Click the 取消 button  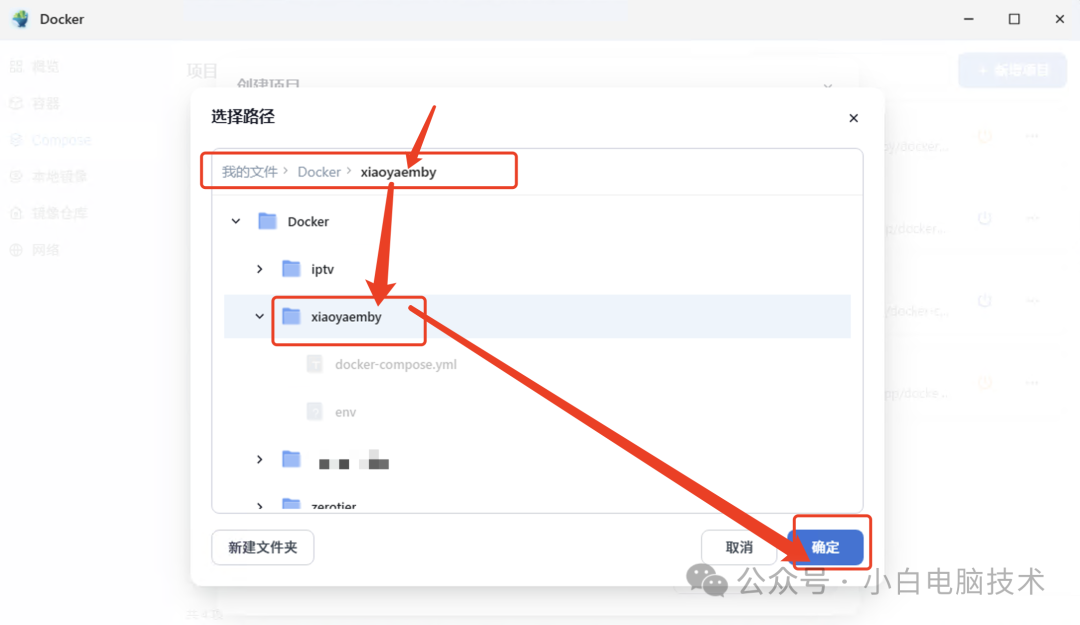pos(739,547)
